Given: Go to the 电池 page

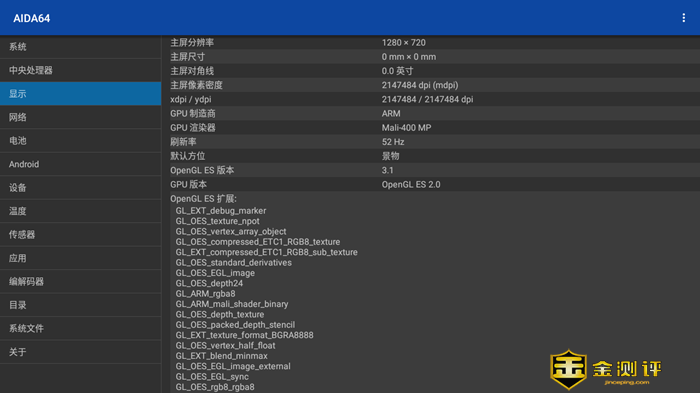Looking at the screenshot, I should (80, 141).
